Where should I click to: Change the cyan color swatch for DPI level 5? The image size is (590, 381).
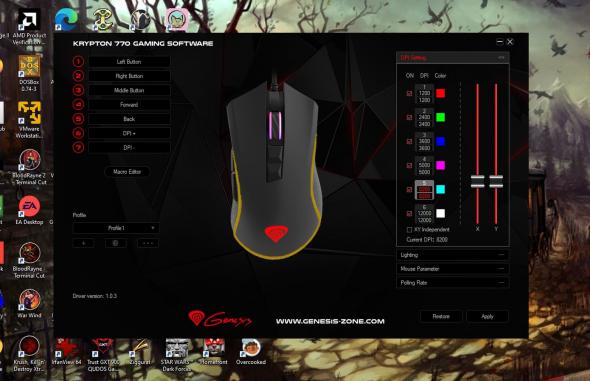(440, 190)
